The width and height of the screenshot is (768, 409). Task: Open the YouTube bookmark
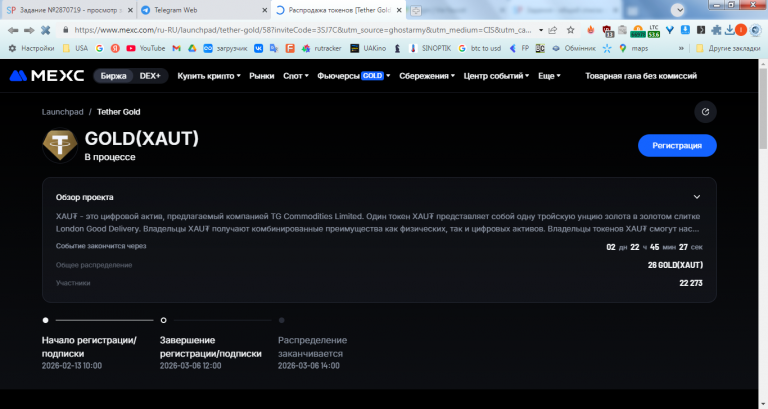coord(145,48)
